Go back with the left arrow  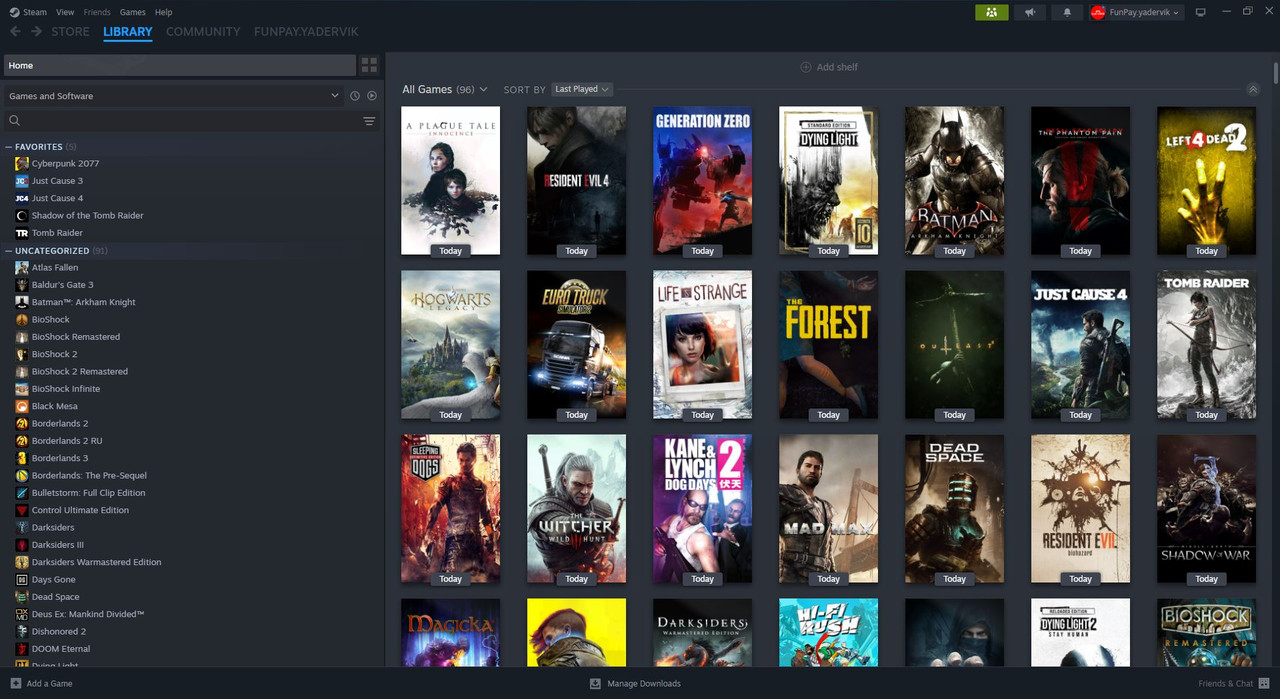click(x=15, y=32)
